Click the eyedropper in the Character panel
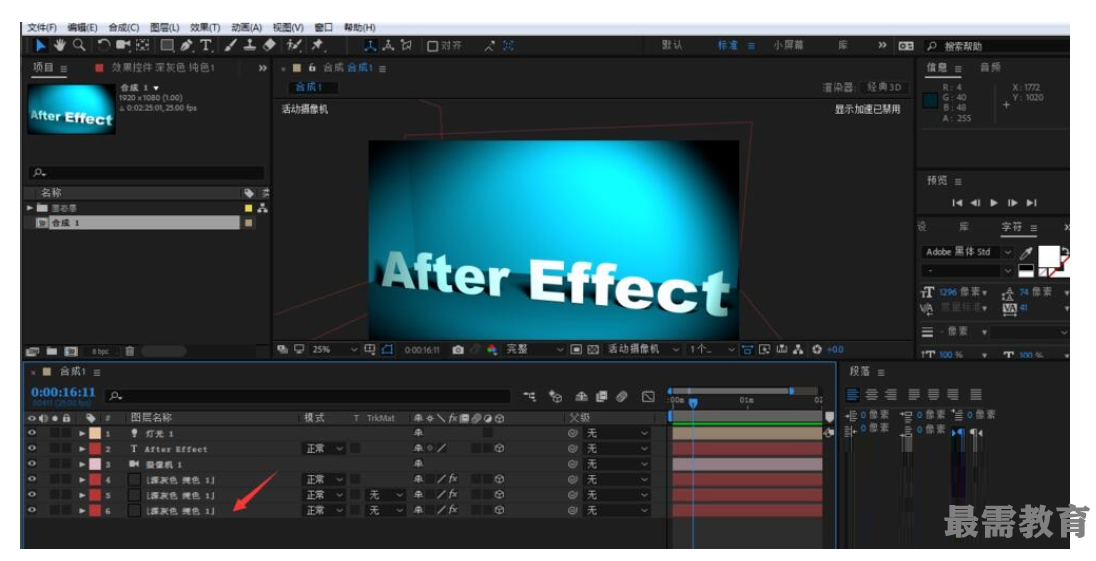This screenshot has width=1096, height=561. coord(1026,252)
